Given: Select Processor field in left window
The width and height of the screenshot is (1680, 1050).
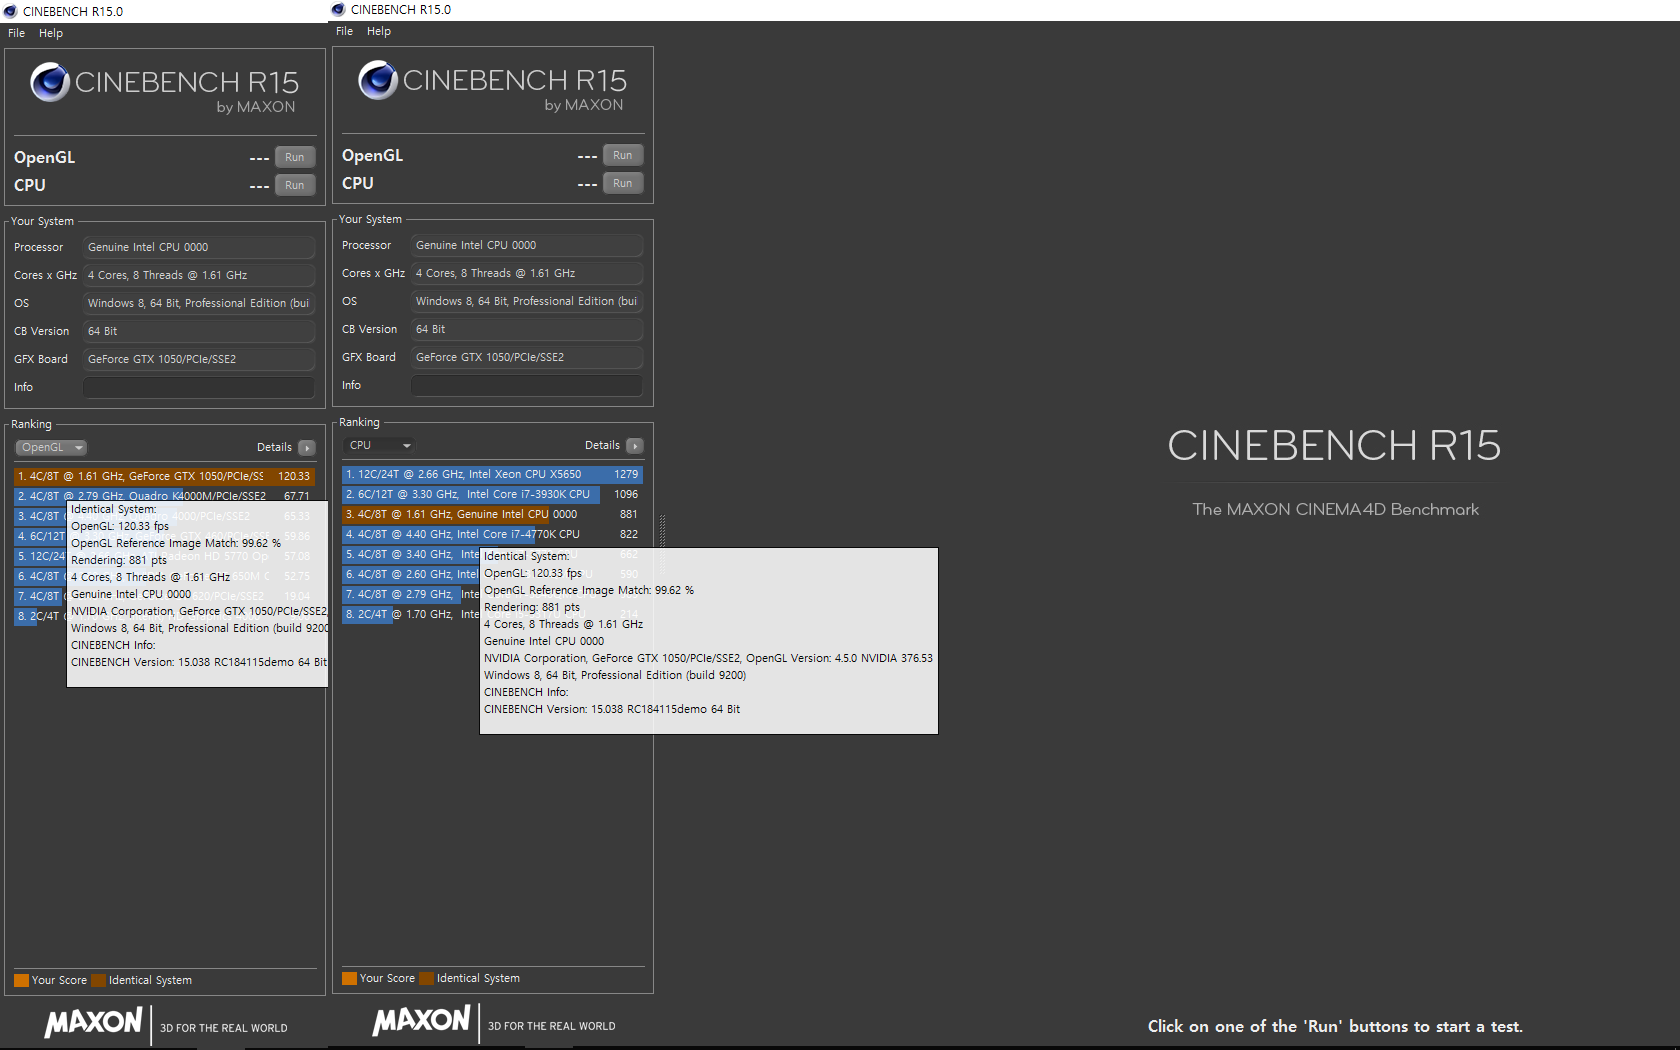Looking at the screenshot, I should coord(199,247).
